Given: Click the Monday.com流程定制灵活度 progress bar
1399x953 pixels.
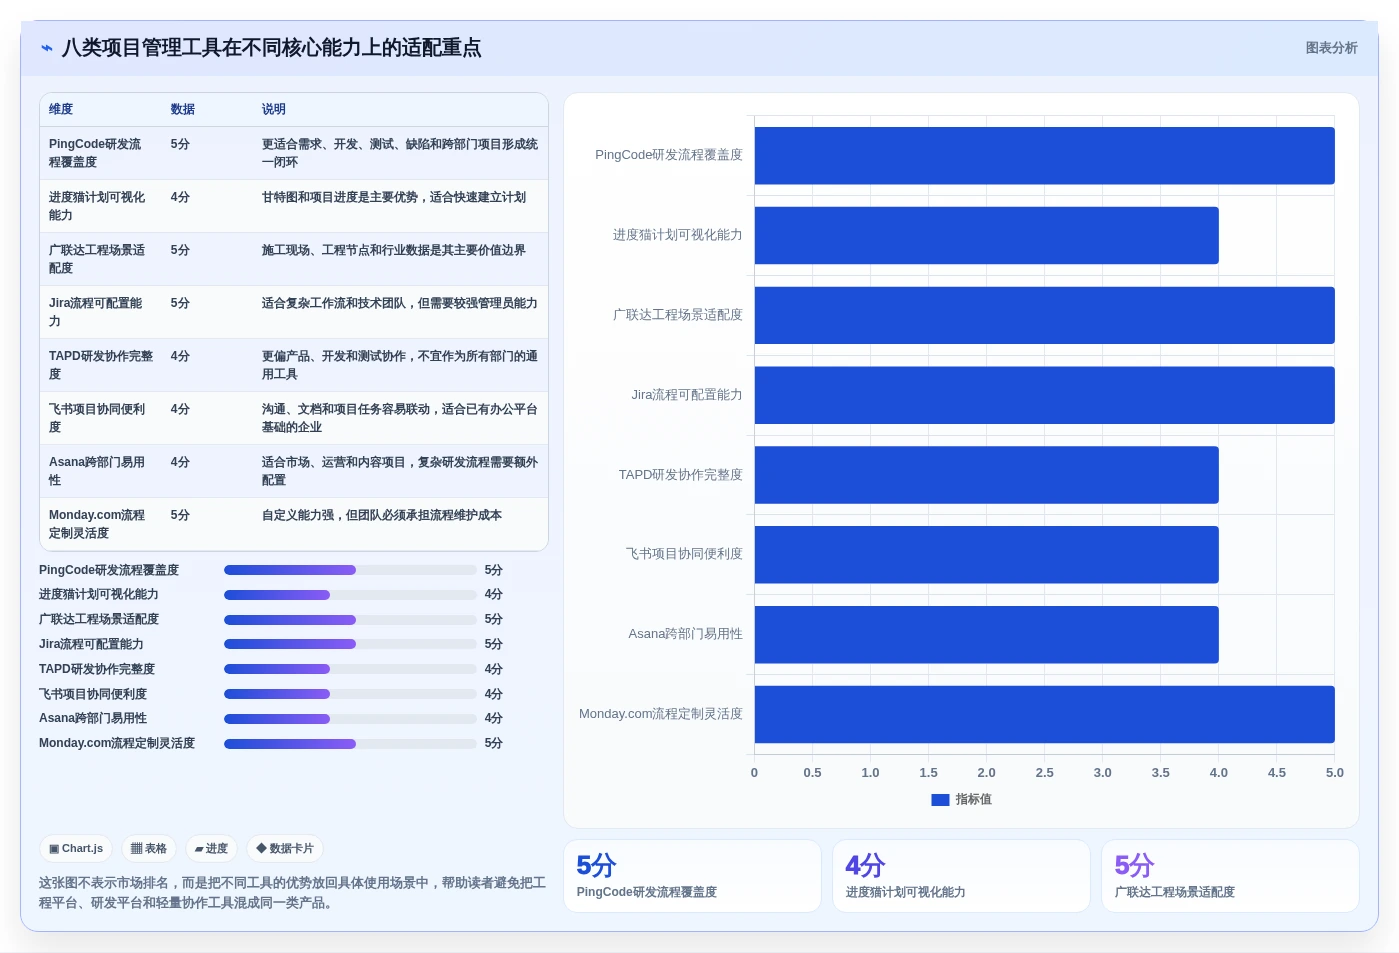Looking at the screenshot, I should [350, 744].
